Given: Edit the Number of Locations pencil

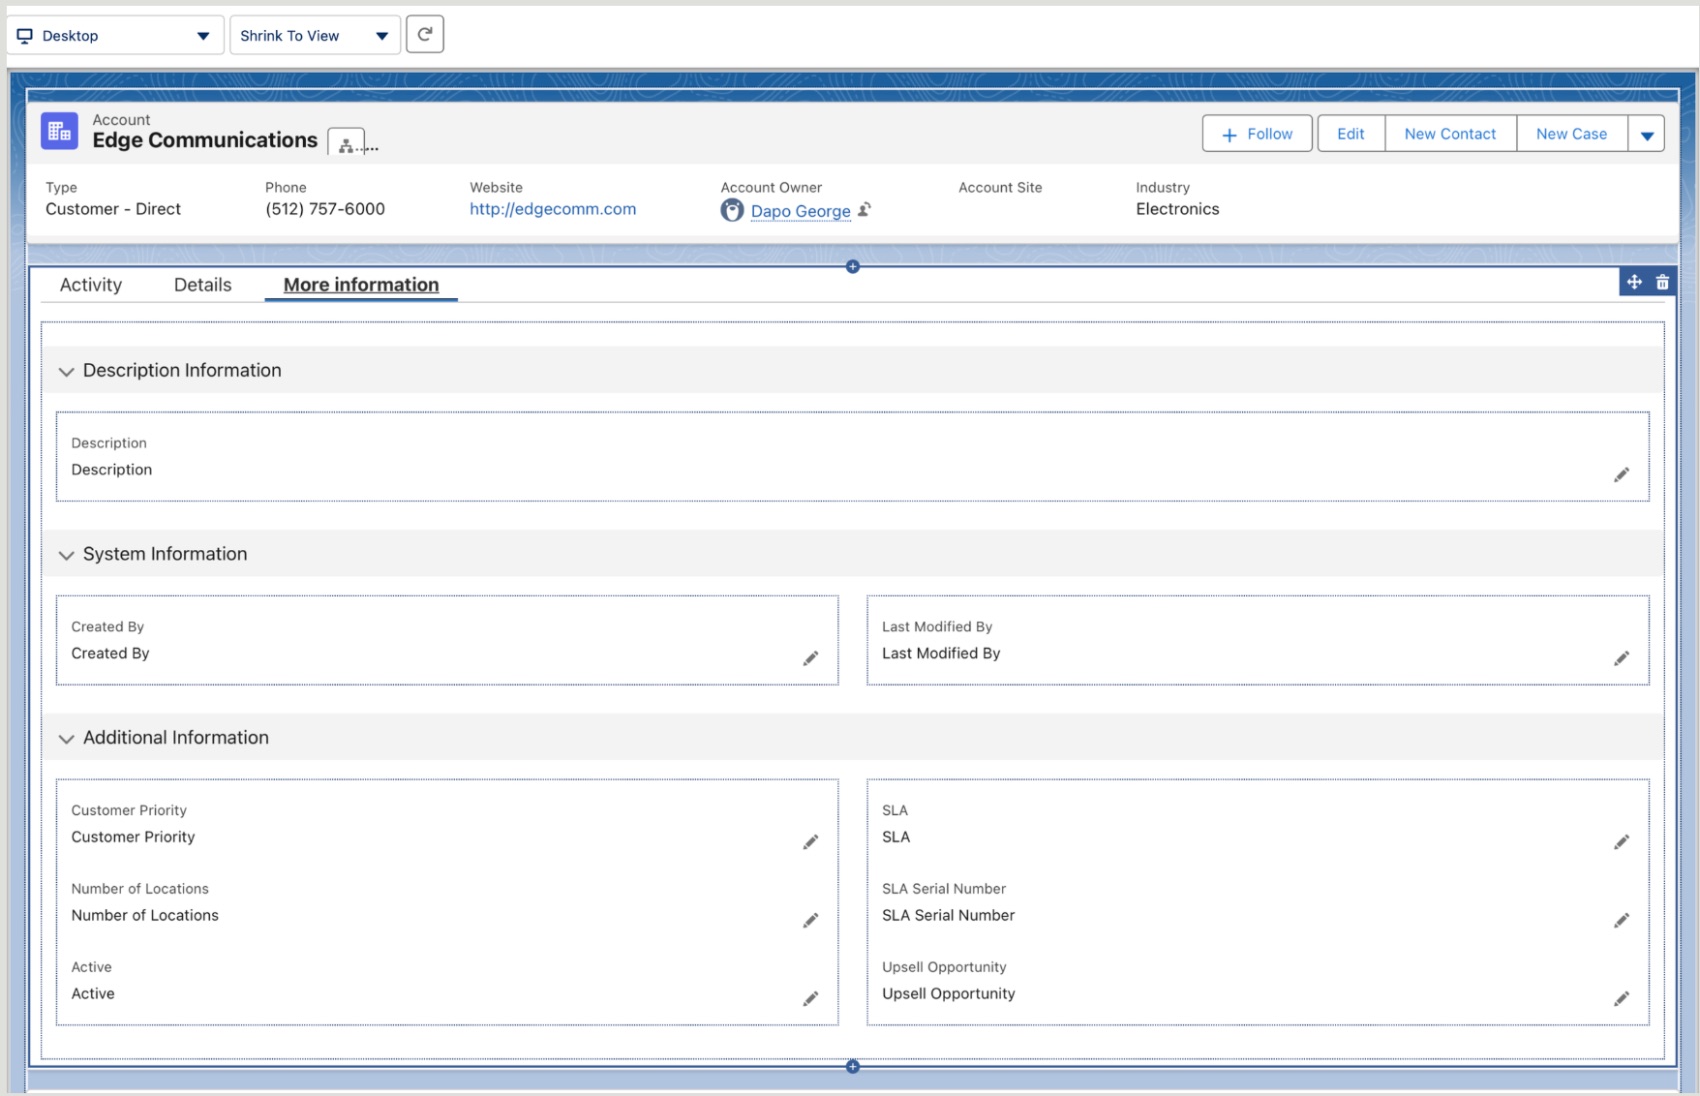Looking at the screenshot, I should (810, 920).
